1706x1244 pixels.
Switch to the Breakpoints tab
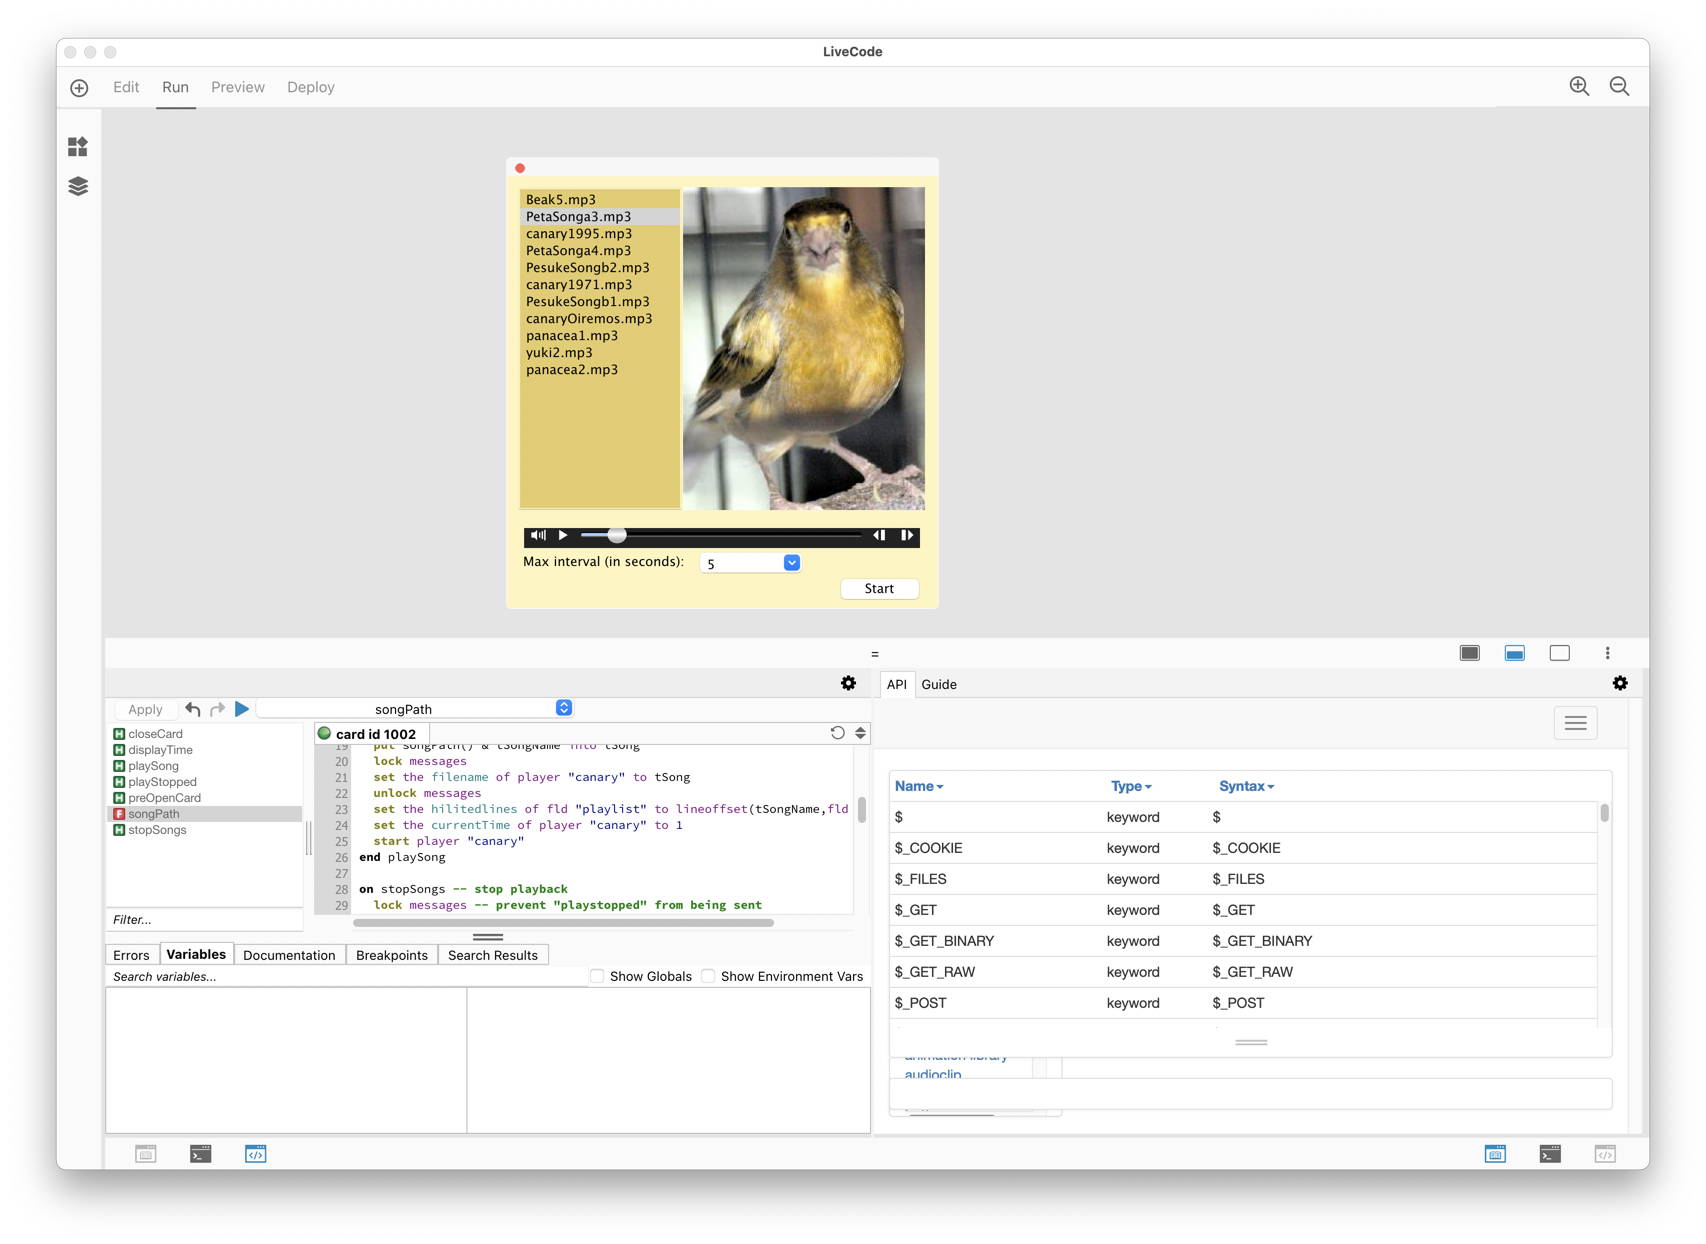(x=391, y=955)
